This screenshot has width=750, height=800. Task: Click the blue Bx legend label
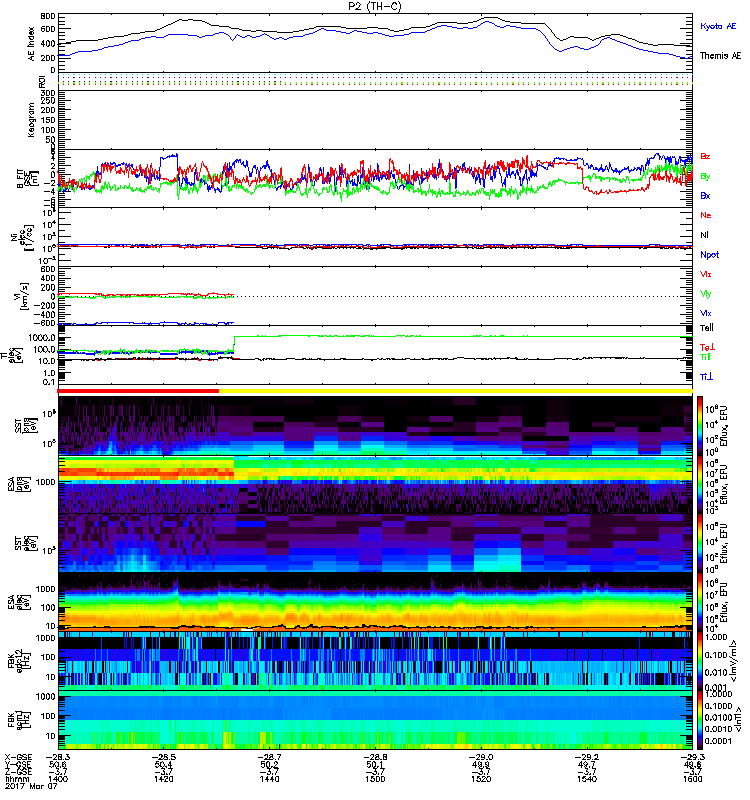[705, 195]
